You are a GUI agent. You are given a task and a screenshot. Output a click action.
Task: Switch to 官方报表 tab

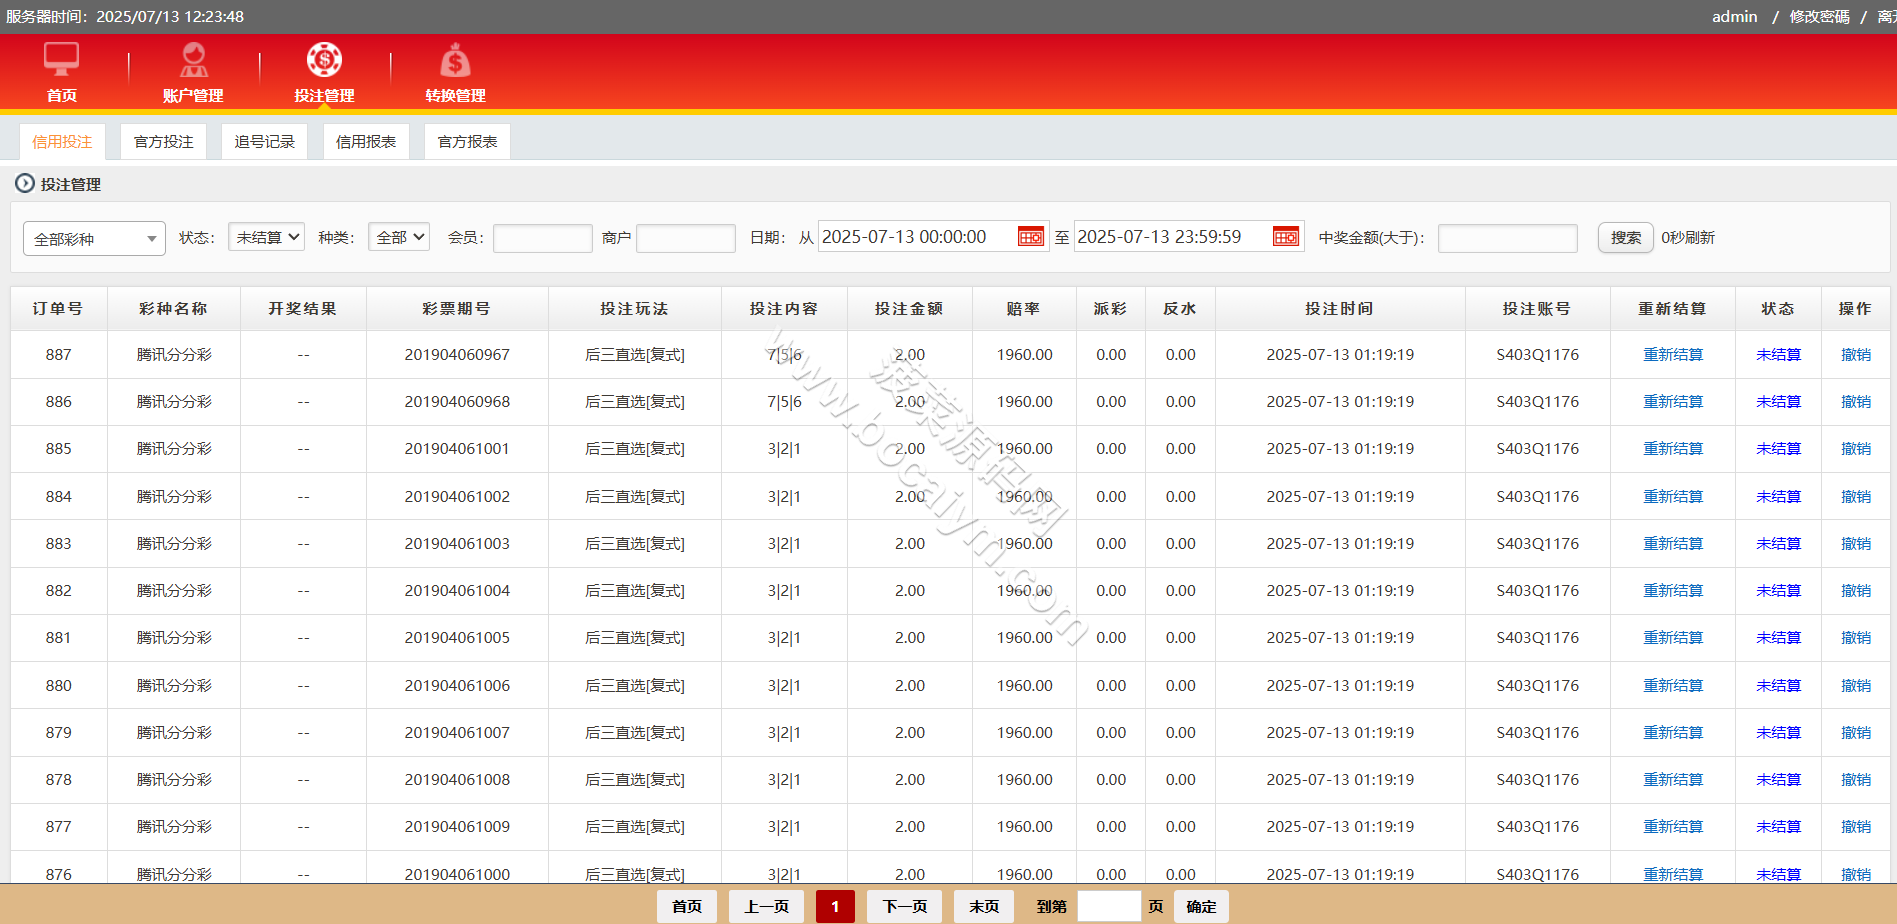(x=467, y=142)
